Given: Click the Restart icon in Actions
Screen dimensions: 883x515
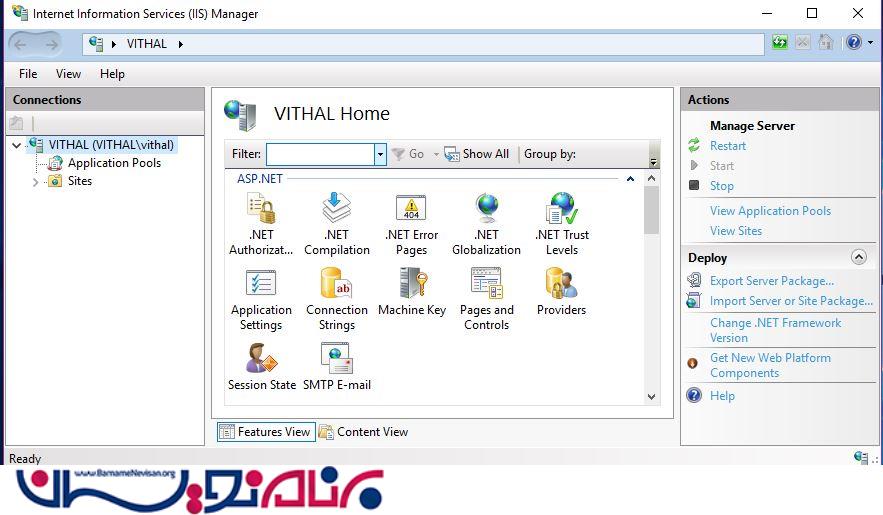Looking at the screenshot, I should 694,145.
